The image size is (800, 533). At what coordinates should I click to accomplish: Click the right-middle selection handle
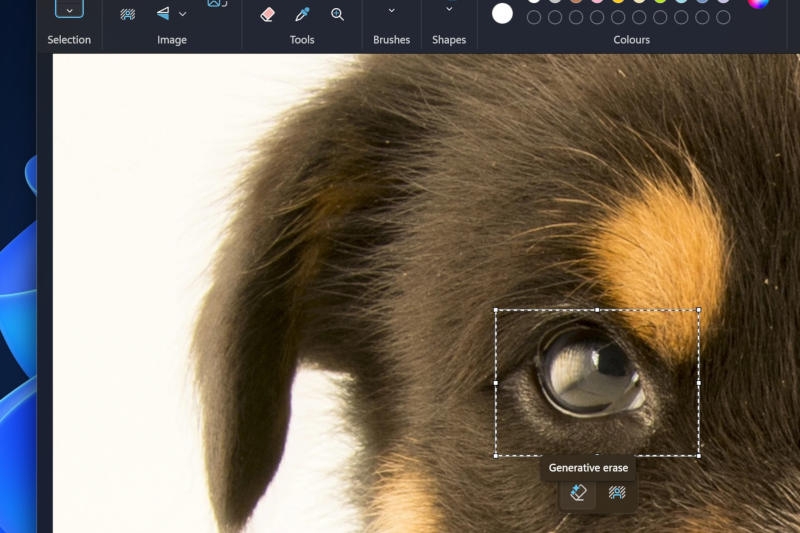coord(698,382)
